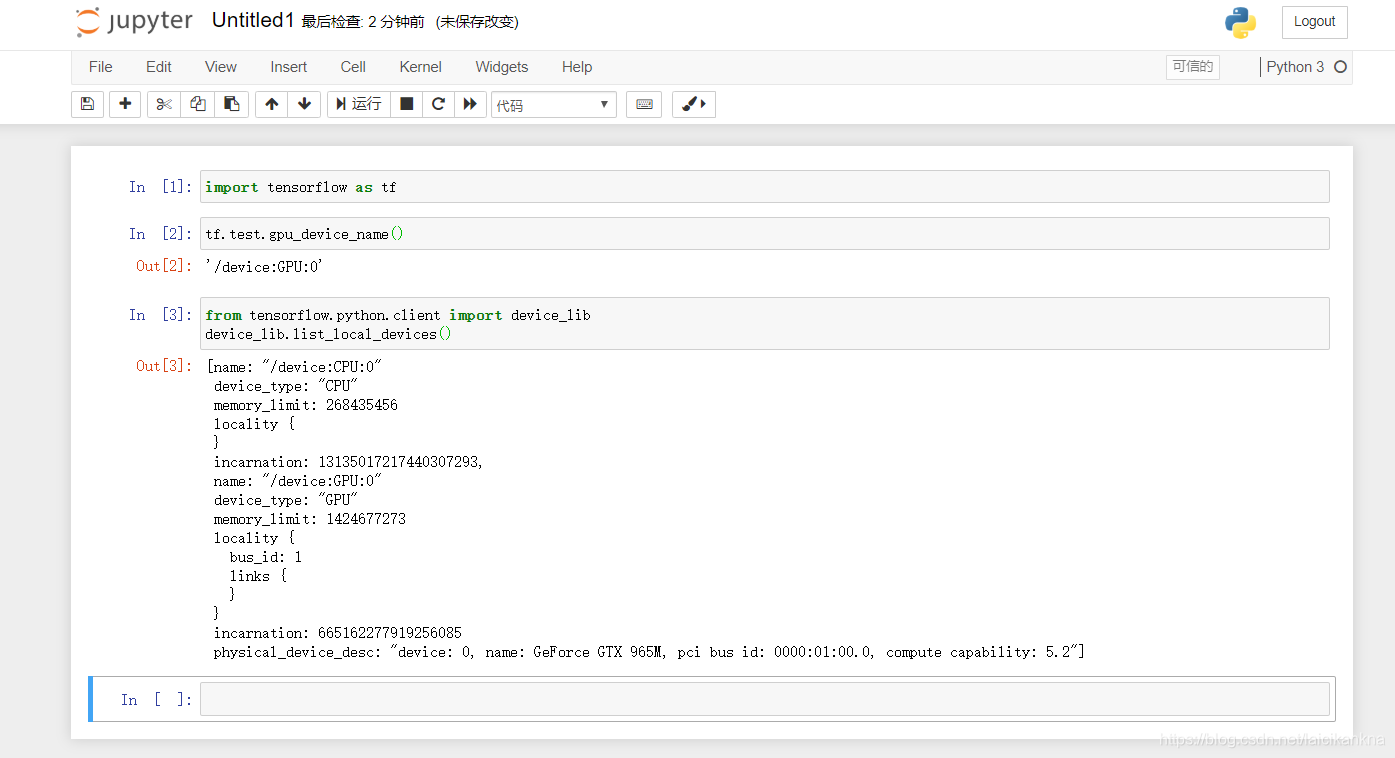Click the trusted notebook indicator (可信的)
The image size is (1395, 758).
click(x=1193, y=67)
